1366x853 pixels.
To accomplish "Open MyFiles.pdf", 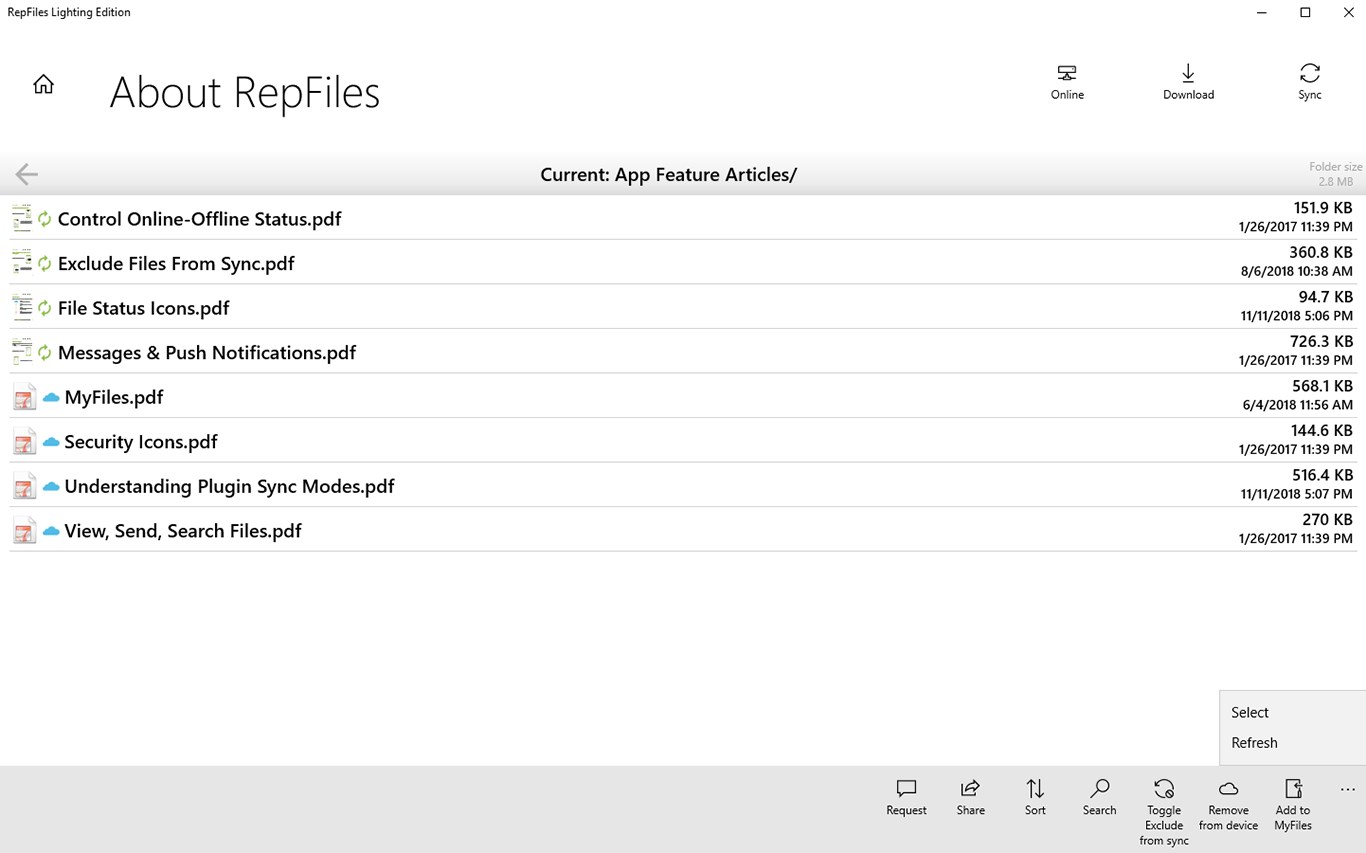I will tap(114, 397).
